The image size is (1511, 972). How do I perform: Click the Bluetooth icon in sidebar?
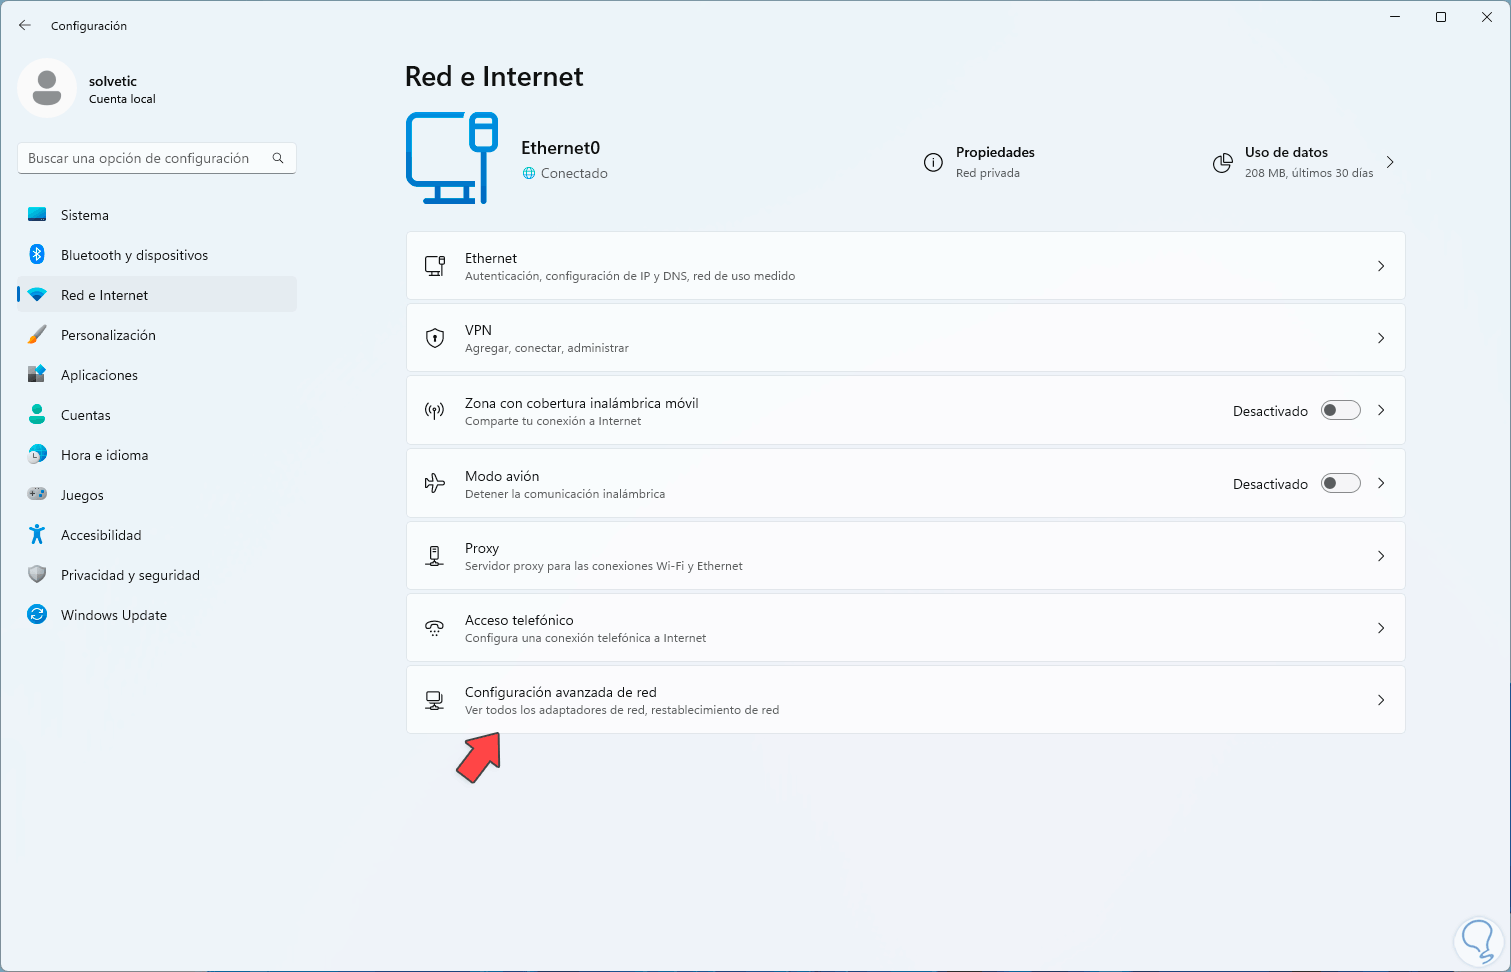(x=37, y=255)
